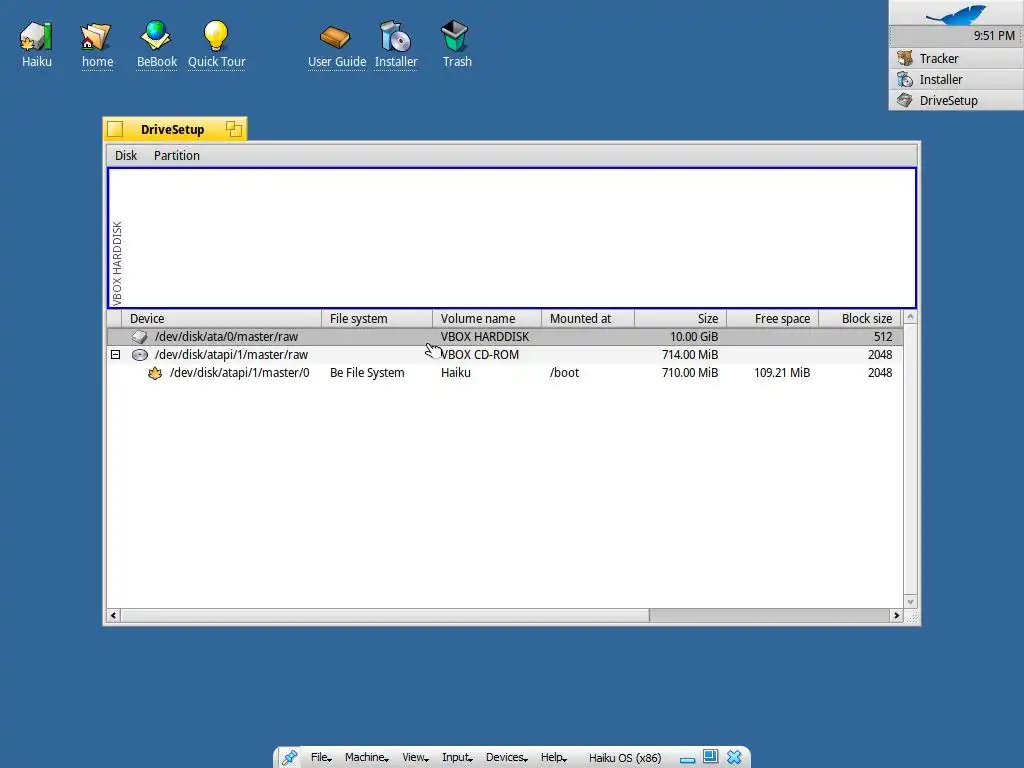Sort by the Volume name column header
This screenshot has width=1024, height=768.
coord(487,319)
